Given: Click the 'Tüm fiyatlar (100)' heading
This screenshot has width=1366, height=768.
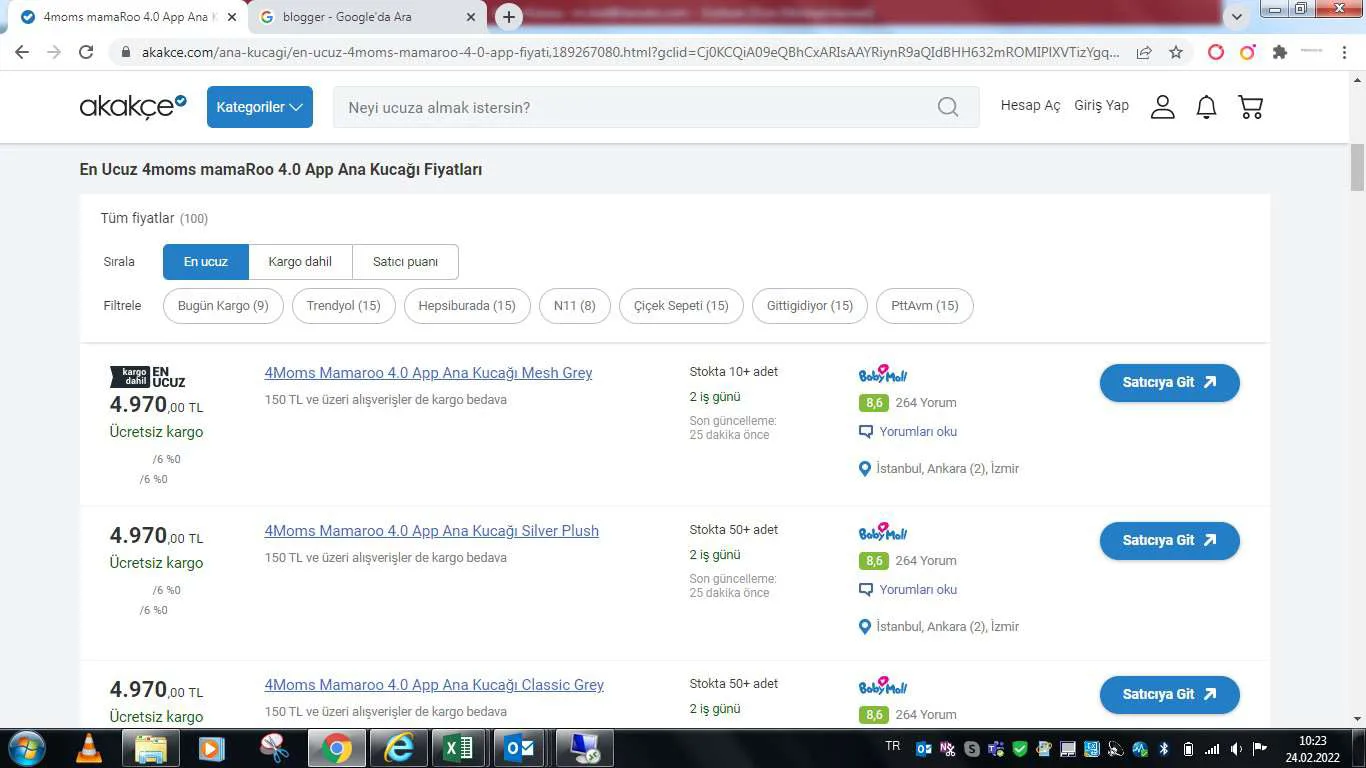Looking at the screenshot, I should point(154,218).
